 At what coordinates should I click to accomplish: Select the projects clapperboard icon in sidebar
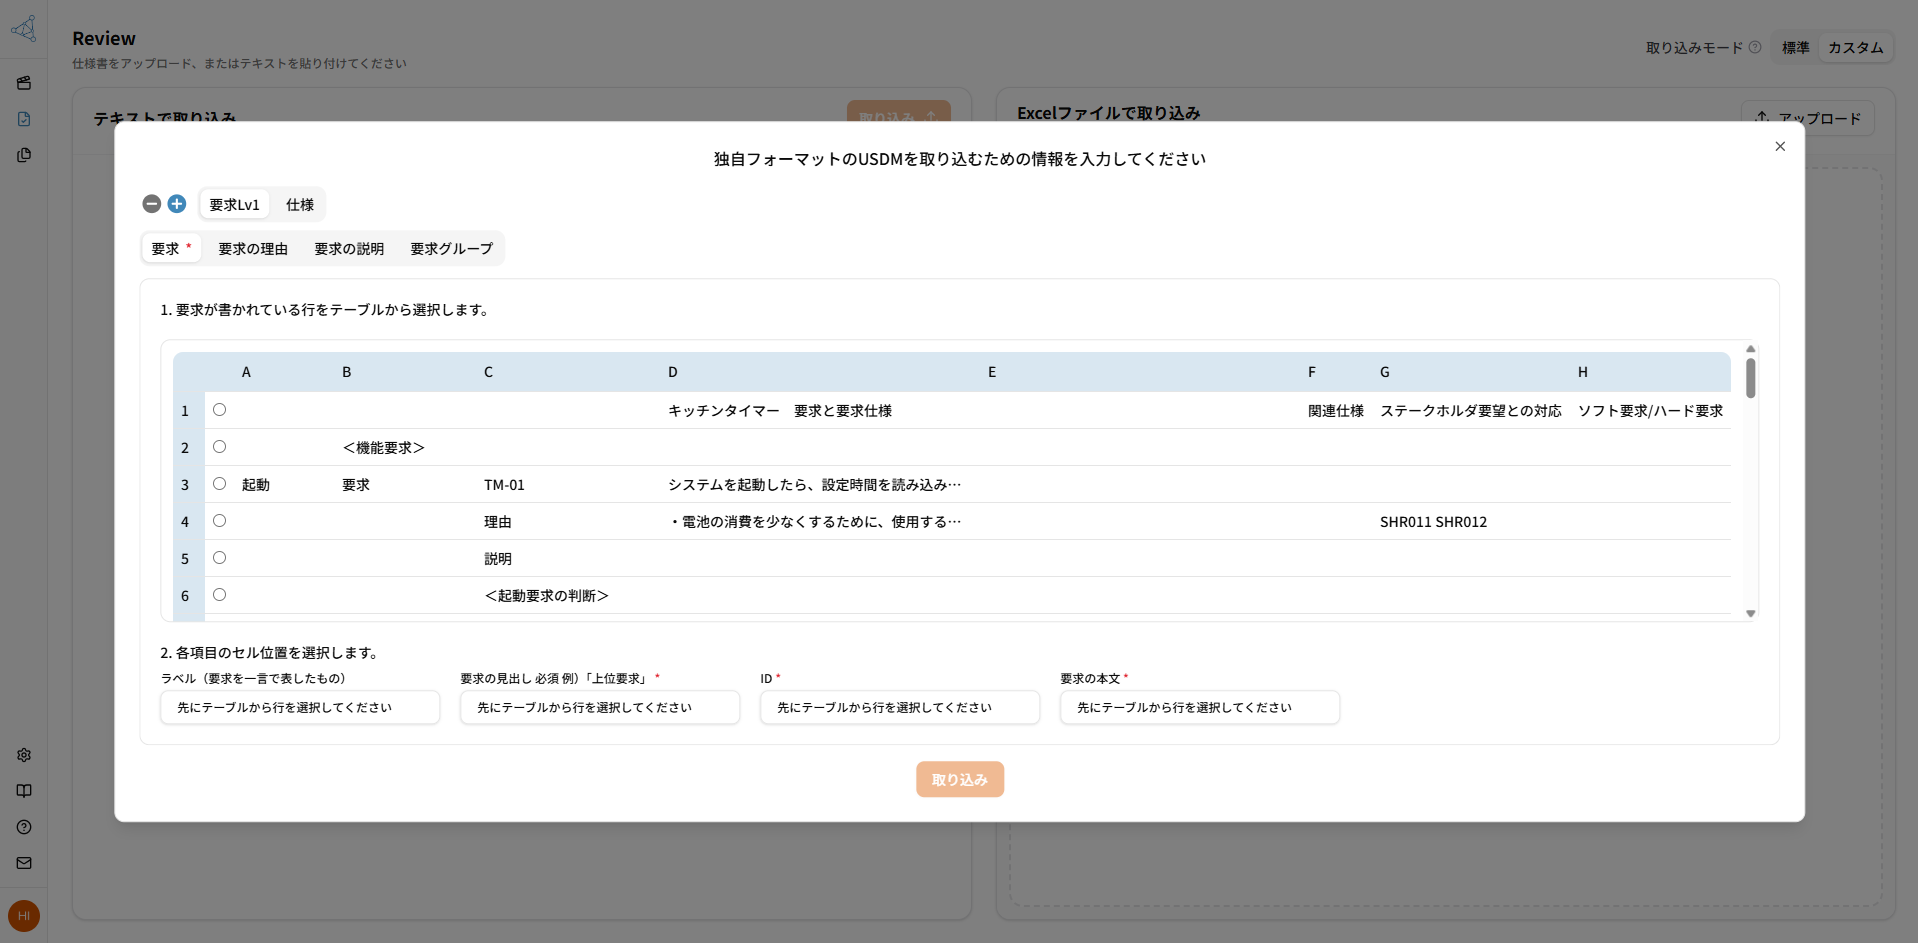pos(24,83)
